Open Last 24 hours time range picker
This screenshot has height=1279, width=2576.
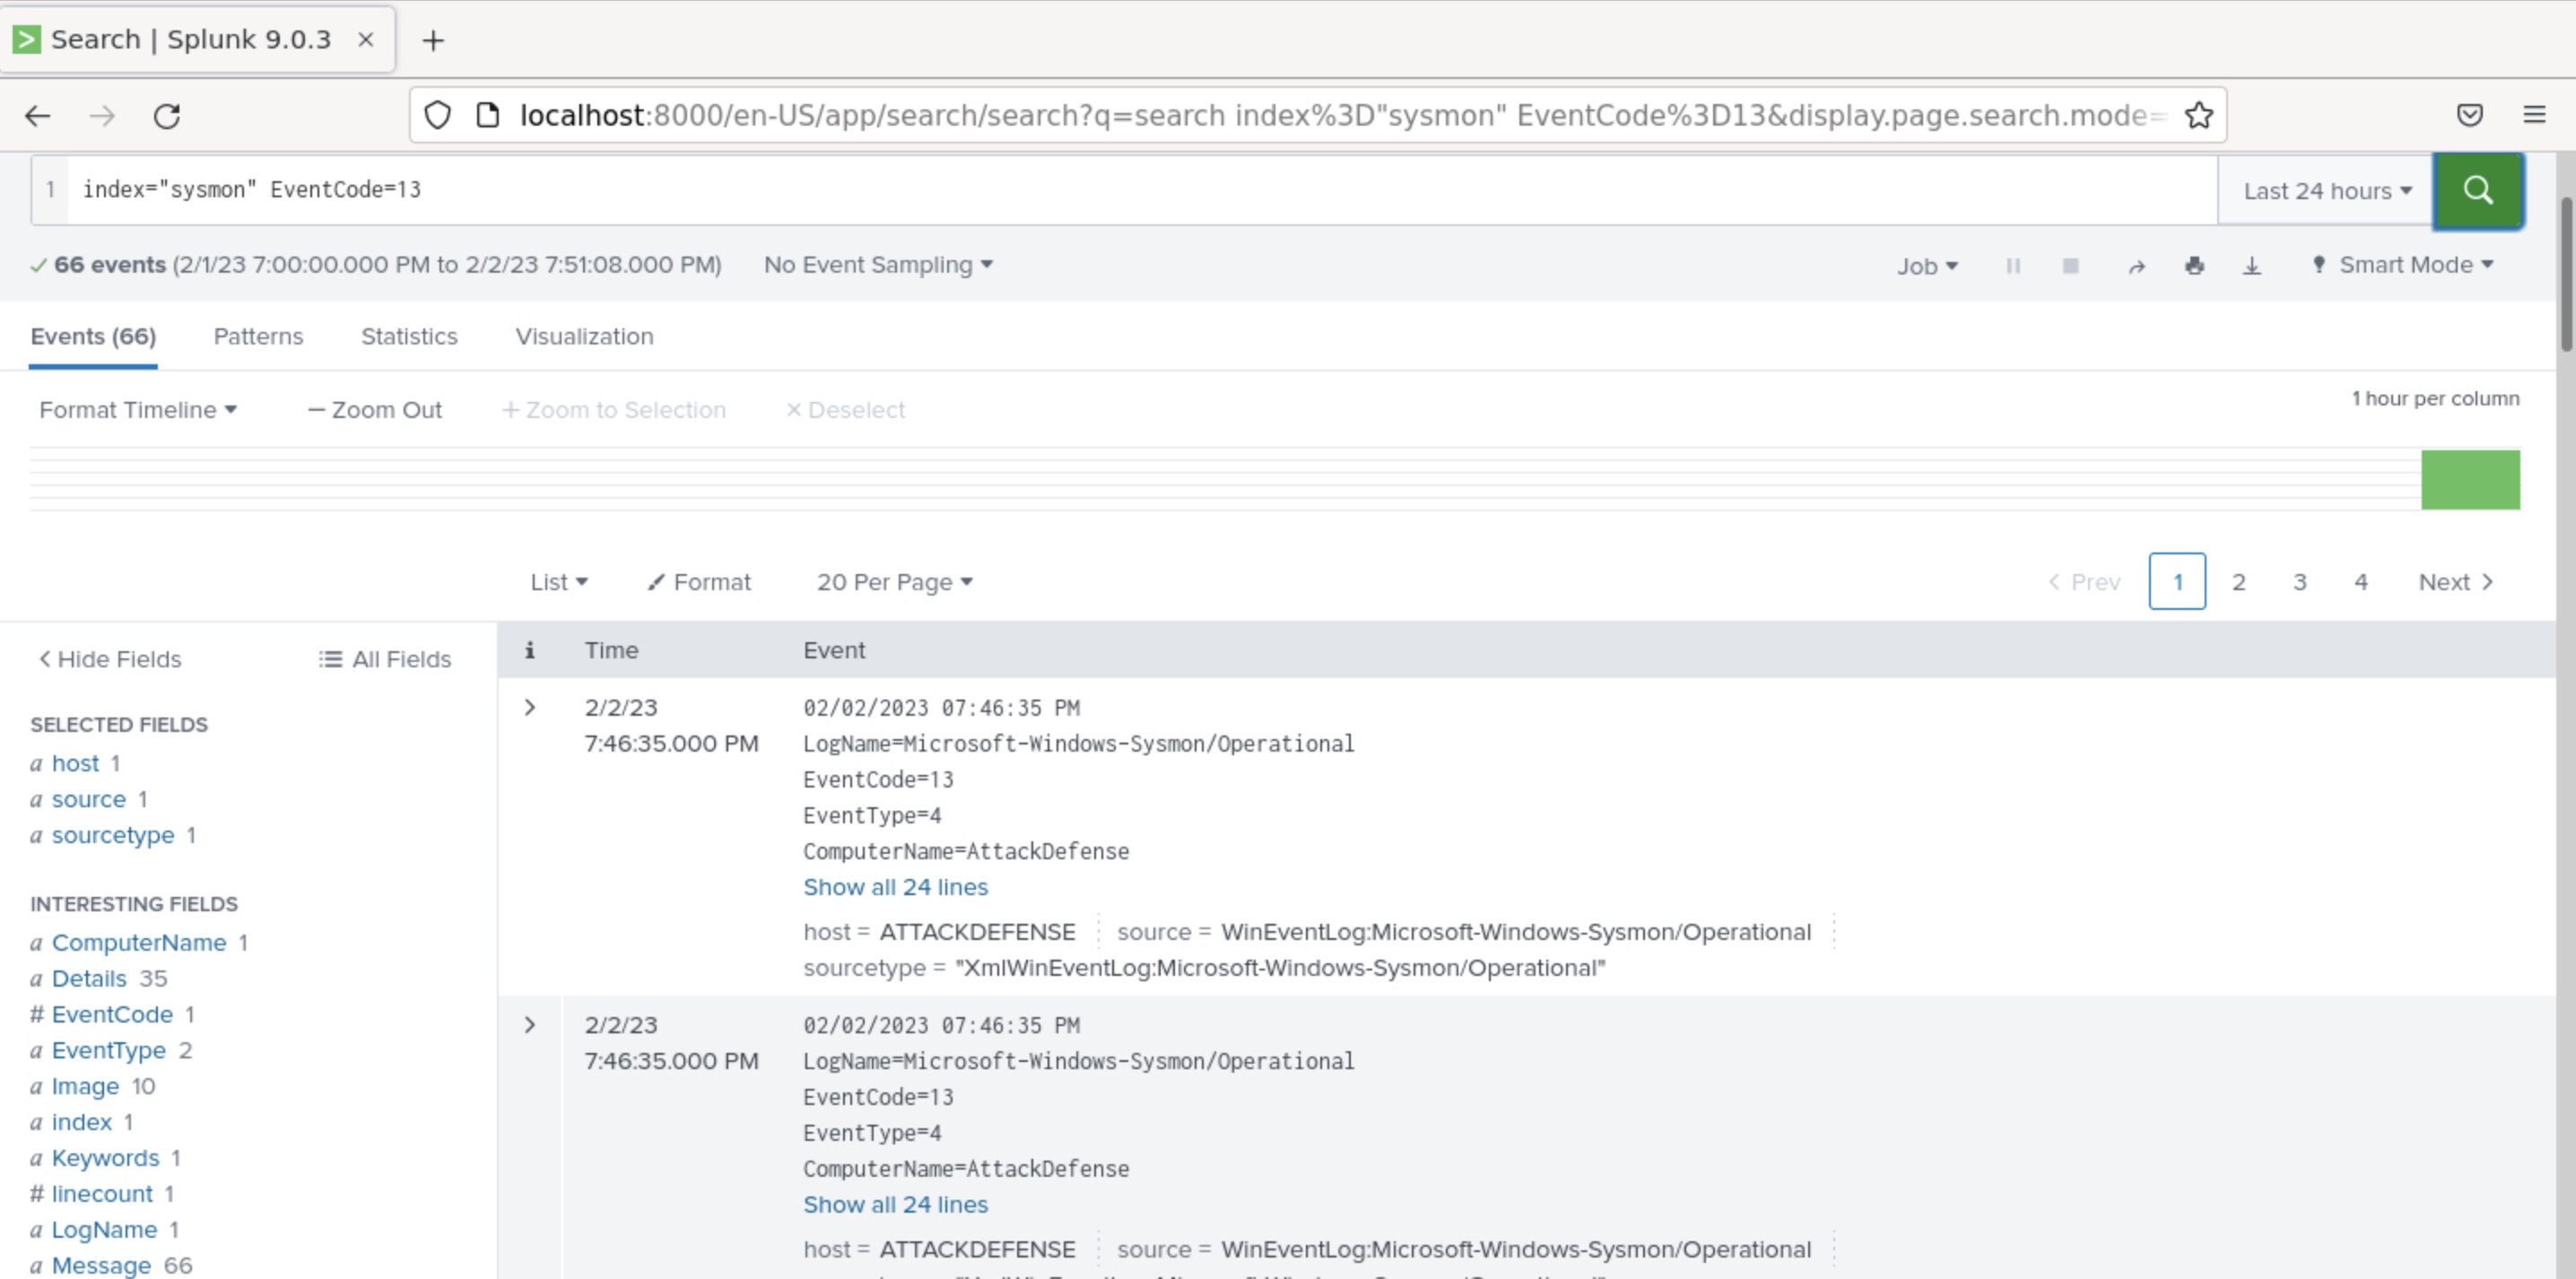2326,191
